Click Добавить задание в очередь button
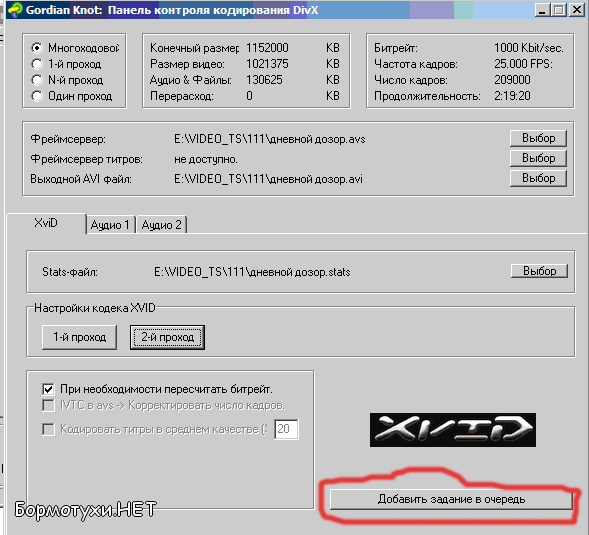 click(451, 499)
